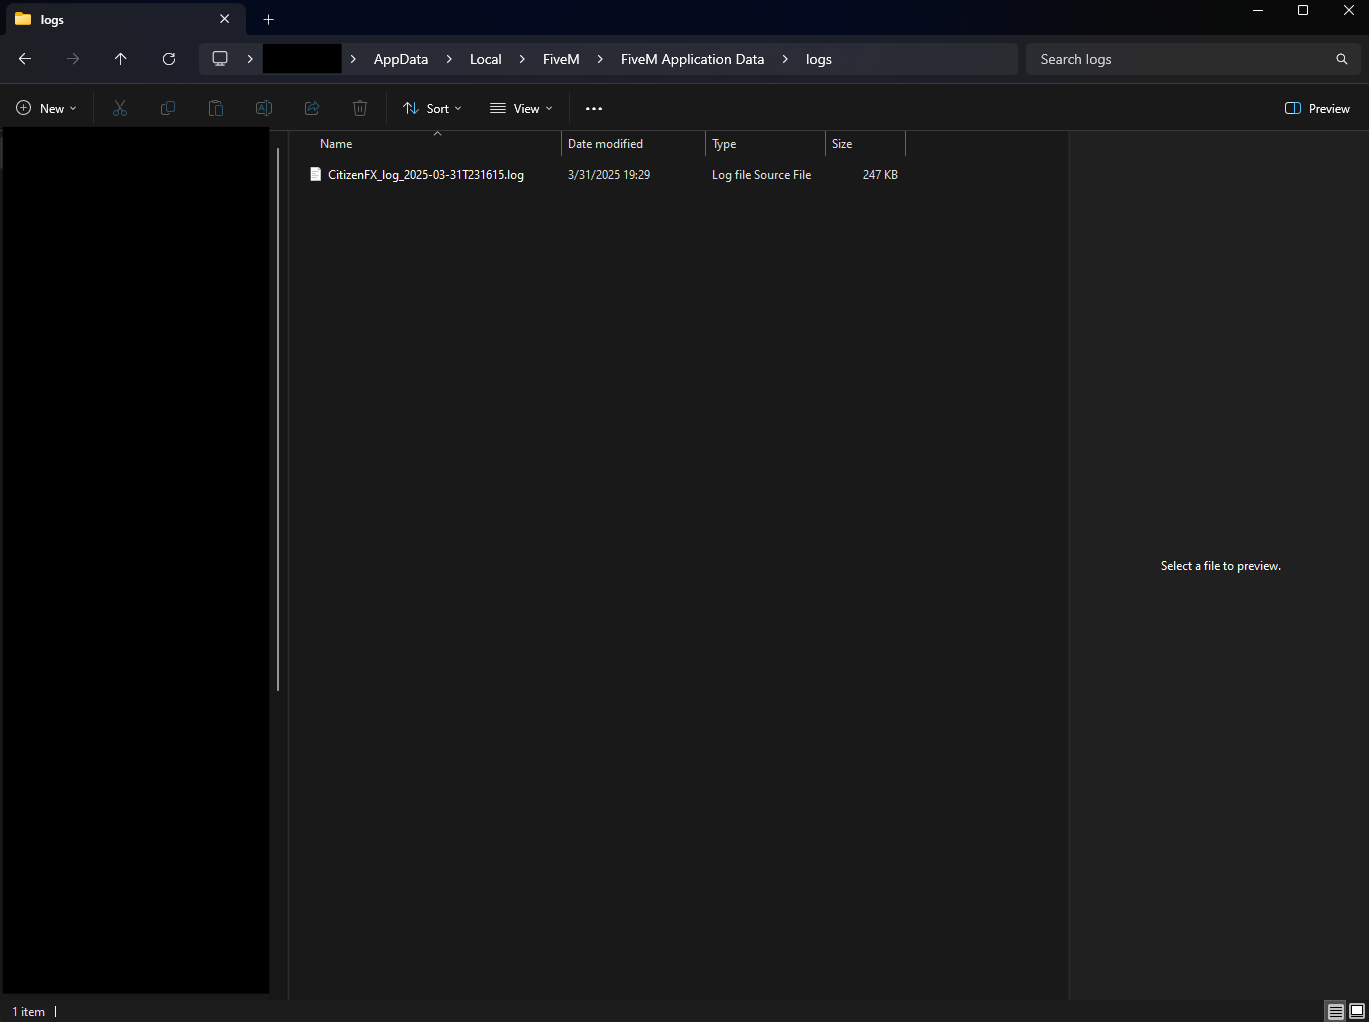The height and width of the screenshot is (1022, 1369).
Task: Open the See more menu
Action: pyautogui.click(x=593, y=108)
